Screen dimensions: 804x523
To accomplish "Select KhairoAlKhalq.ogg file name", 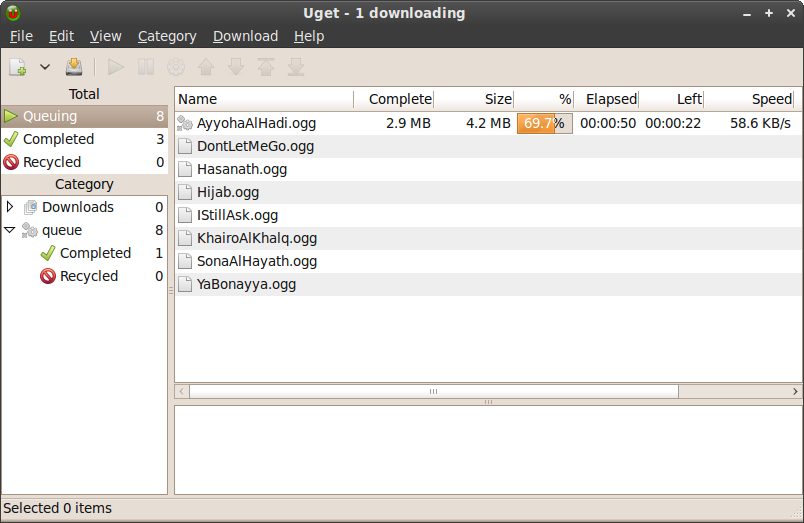I will tap(257, 238).
